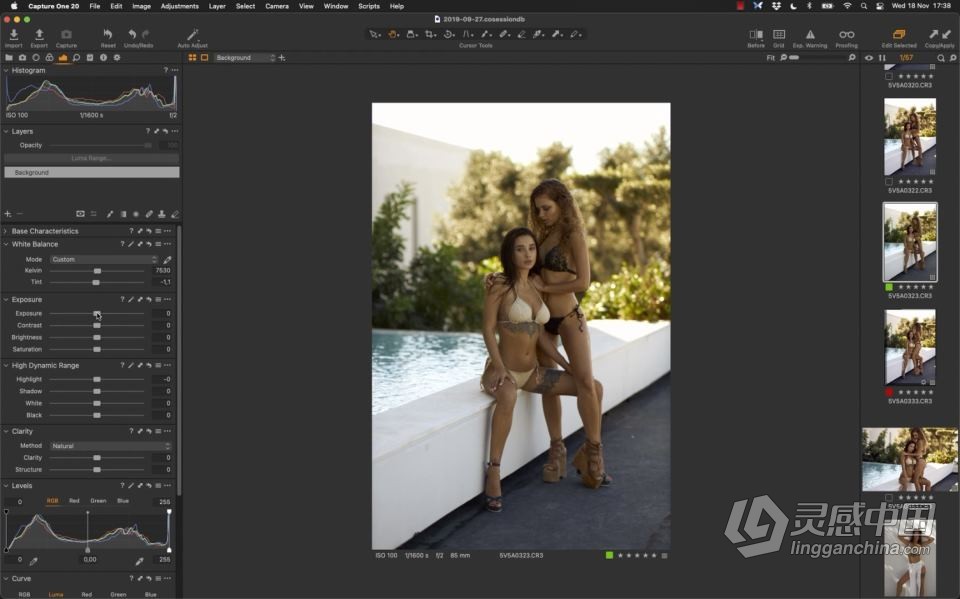Screen dimensions: 960x599
Task: Toggle the viewer visibility eye icon
Action: tap(869, 58)
